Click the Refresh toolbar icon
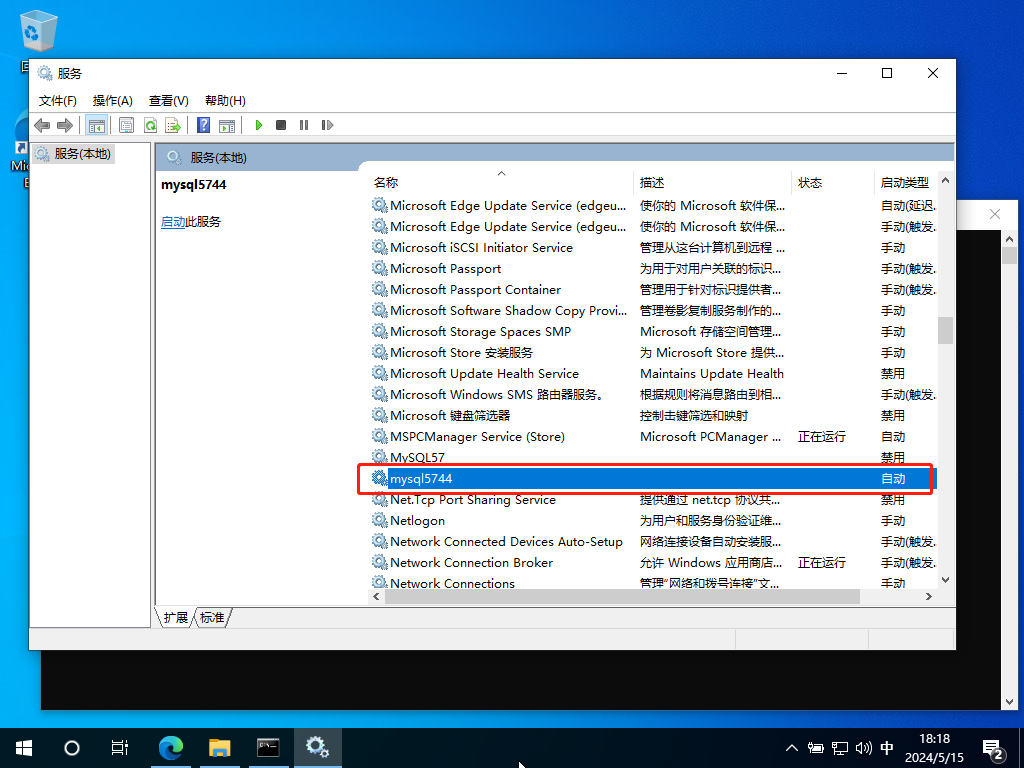This screenshot has height=768, width=1024. tap(150, 125)
